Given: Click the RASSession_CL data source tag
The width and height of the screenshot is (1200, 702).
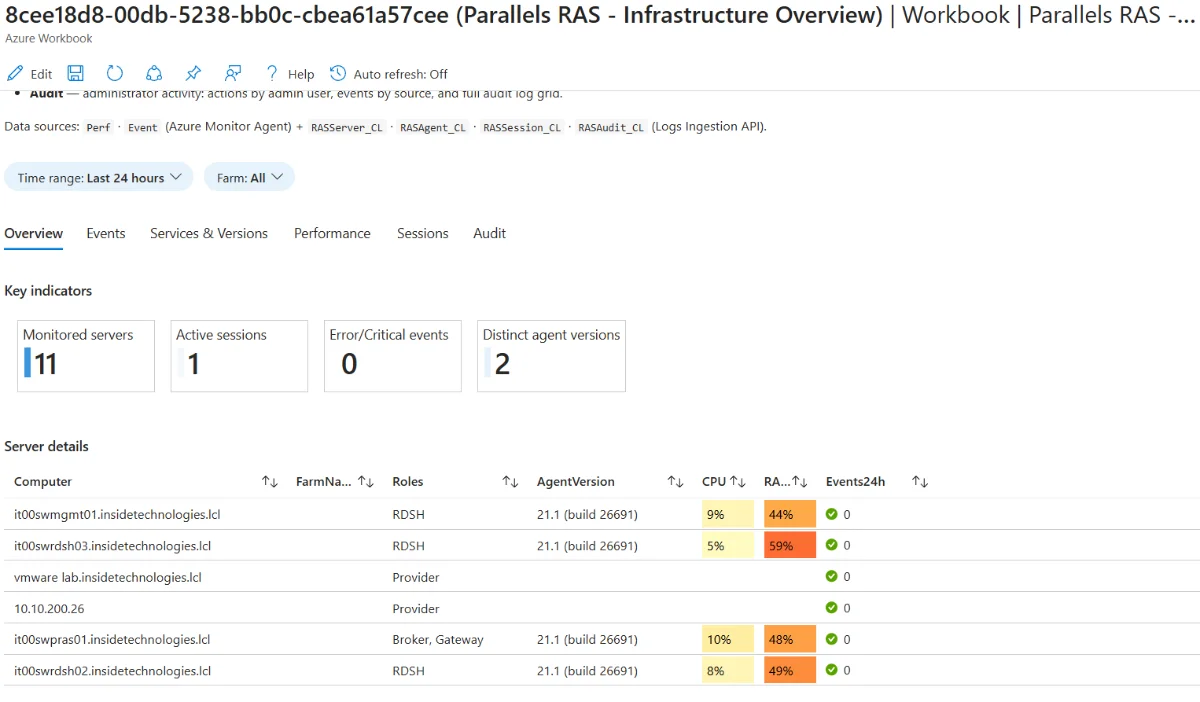Looking at the screenshot, I should click(522, 128).
